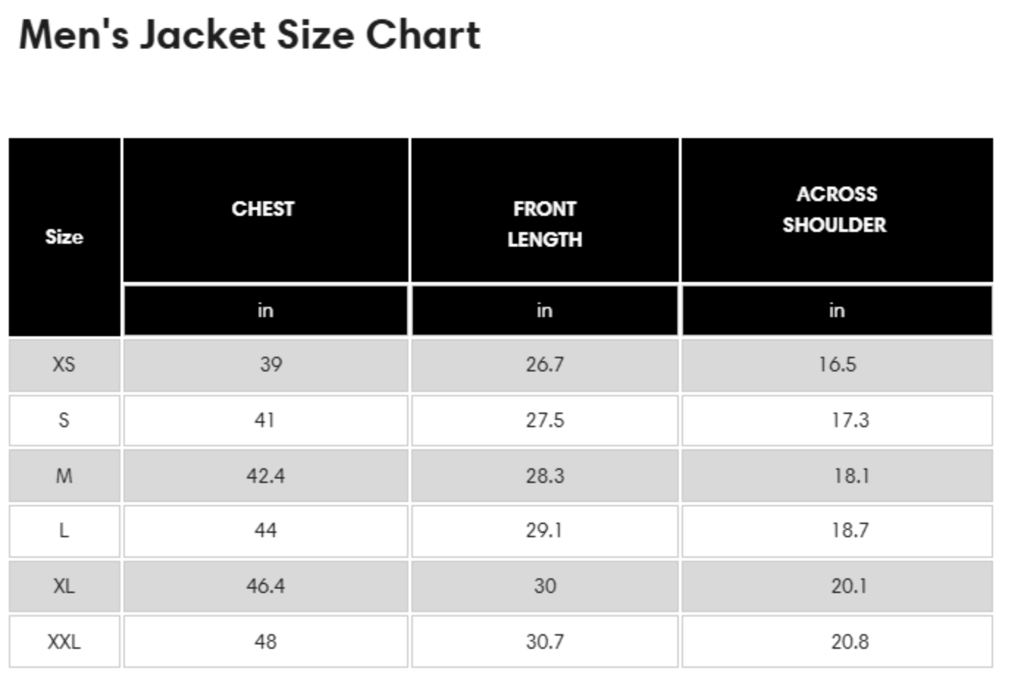Click the L size row label
This screenshot has height=678, width=1024.
(64, 530)
